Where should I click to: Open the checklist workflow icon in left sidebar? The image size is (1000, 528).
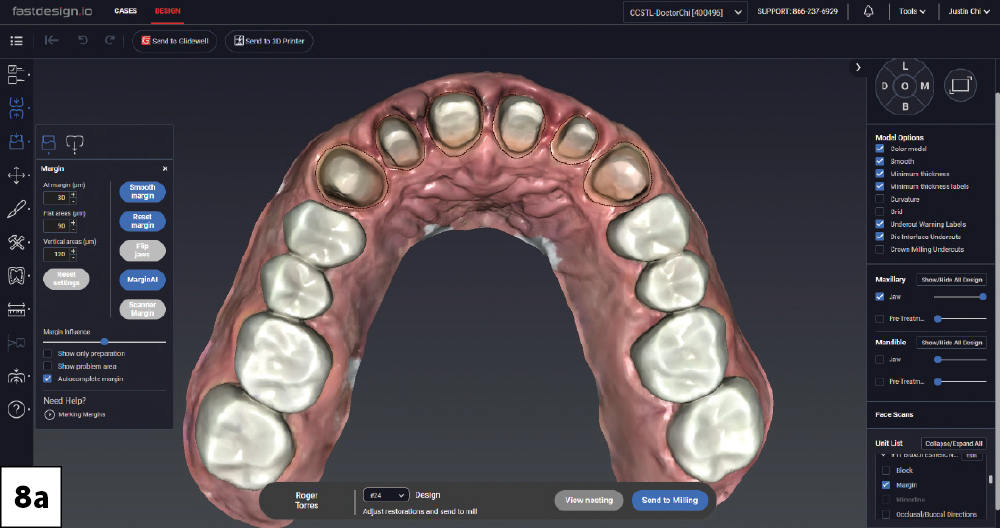[16, 75]
